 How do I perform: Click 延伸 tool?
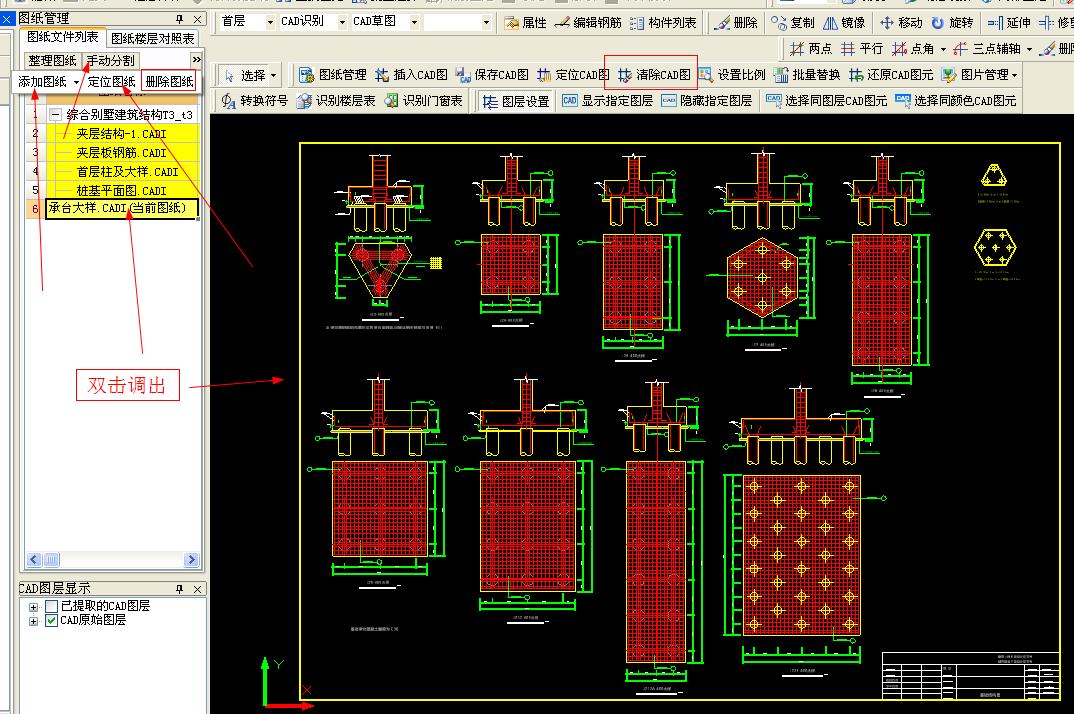pos(1010,23)
